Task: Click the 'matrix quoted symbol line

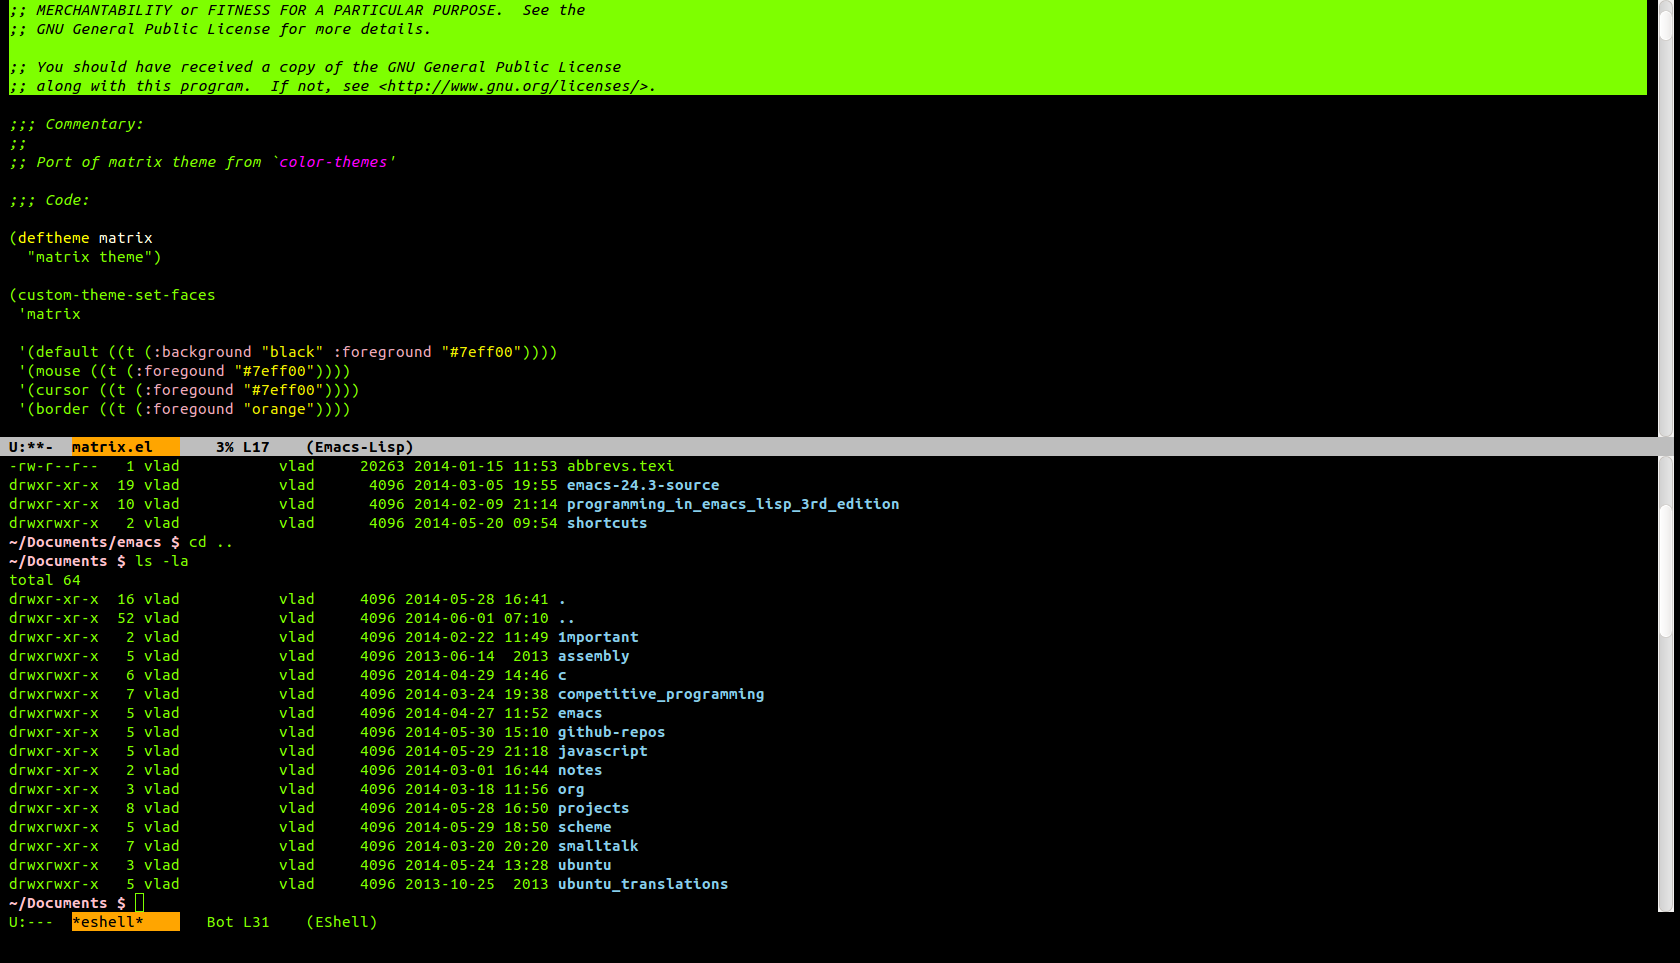Action: click(x=49, y=314)
